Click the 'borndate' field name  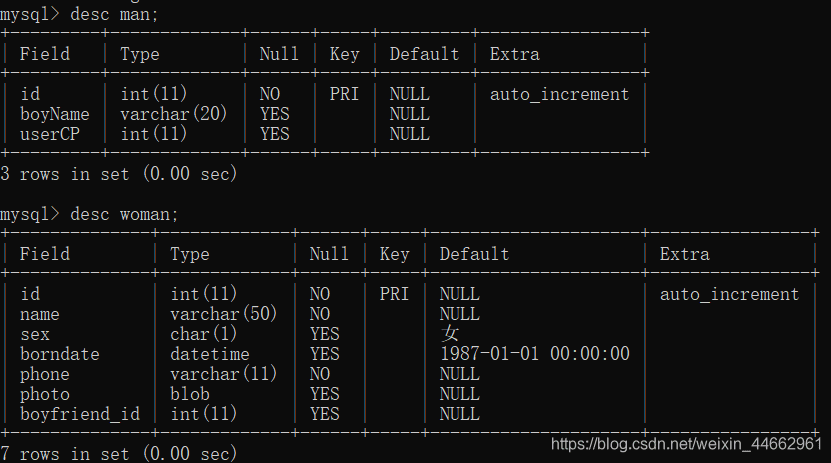coord(59,354)
